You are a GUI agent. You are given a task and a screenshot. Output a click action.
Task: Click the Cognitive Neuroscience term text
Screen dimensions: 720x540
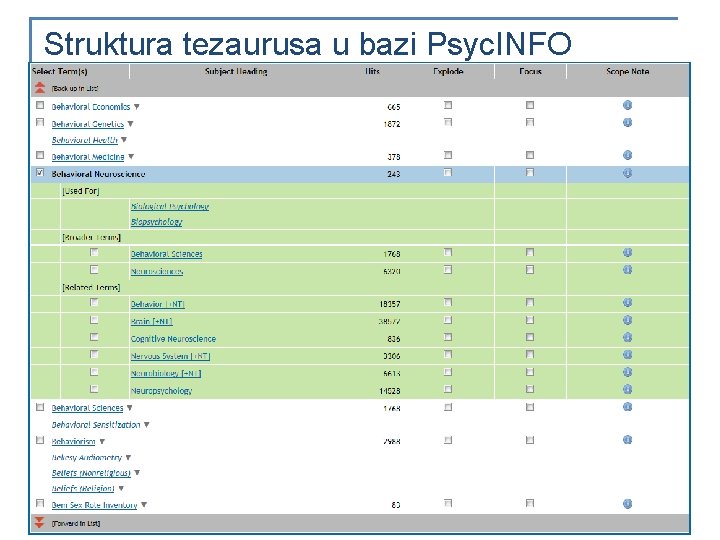pos(173,339)
